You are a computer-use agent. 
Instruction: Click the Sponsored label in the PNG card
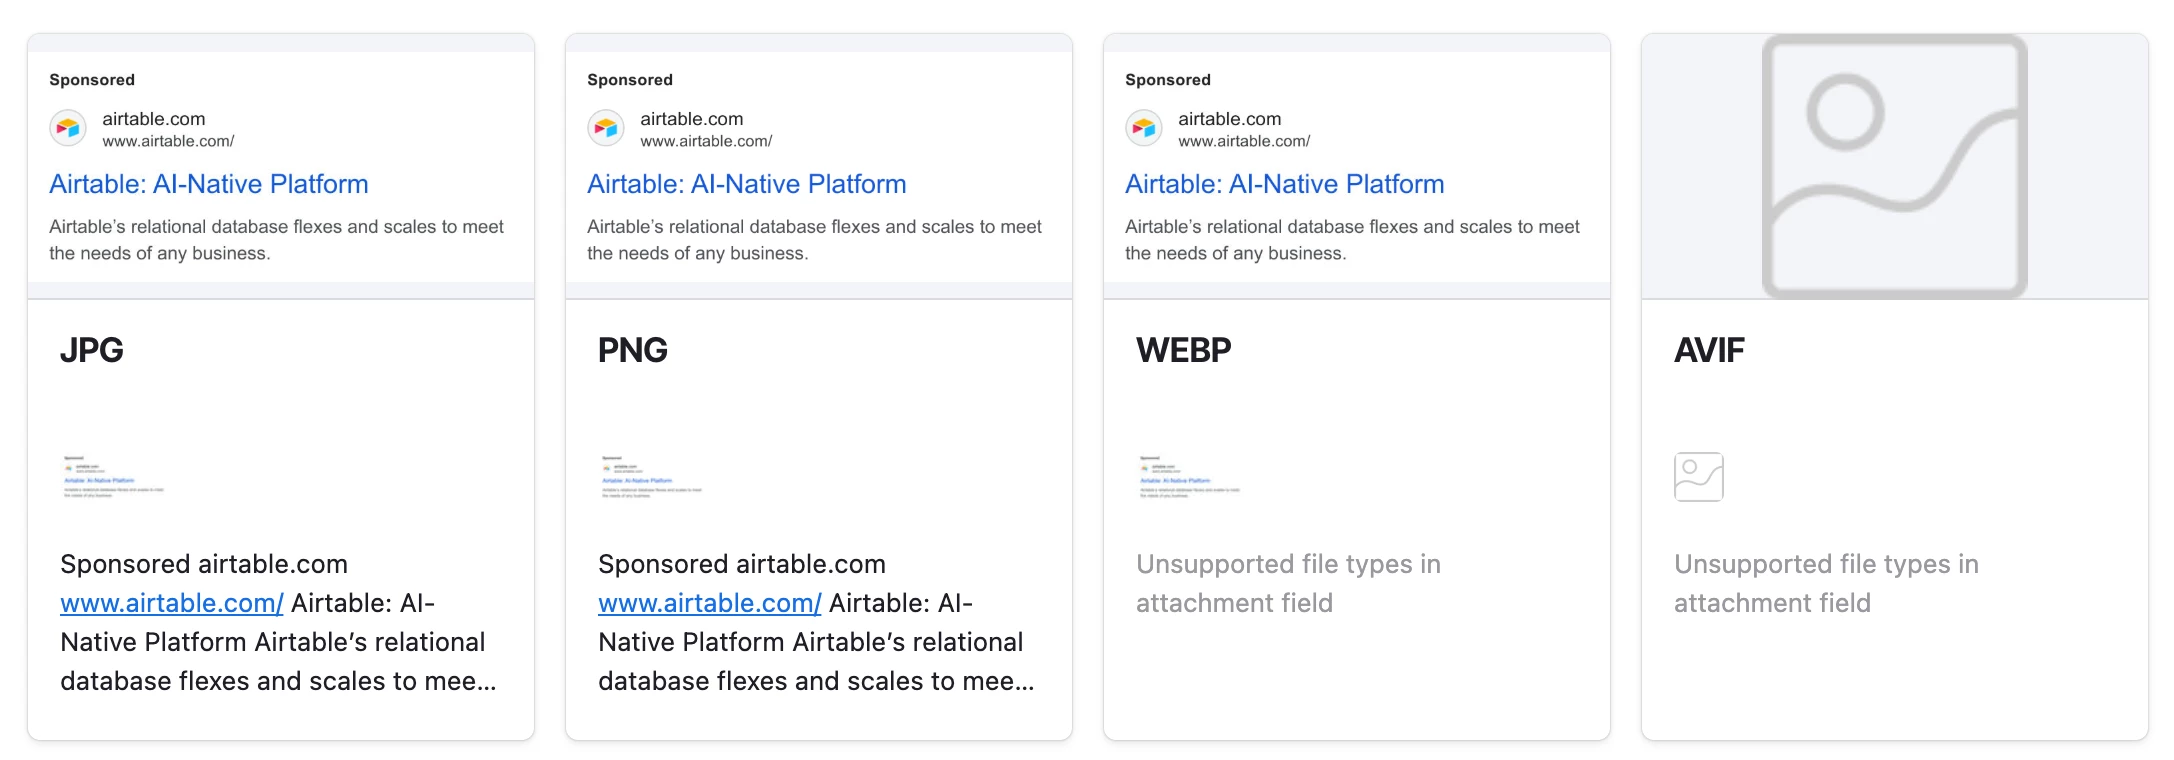pyautogui.click(x=630, y=80)
